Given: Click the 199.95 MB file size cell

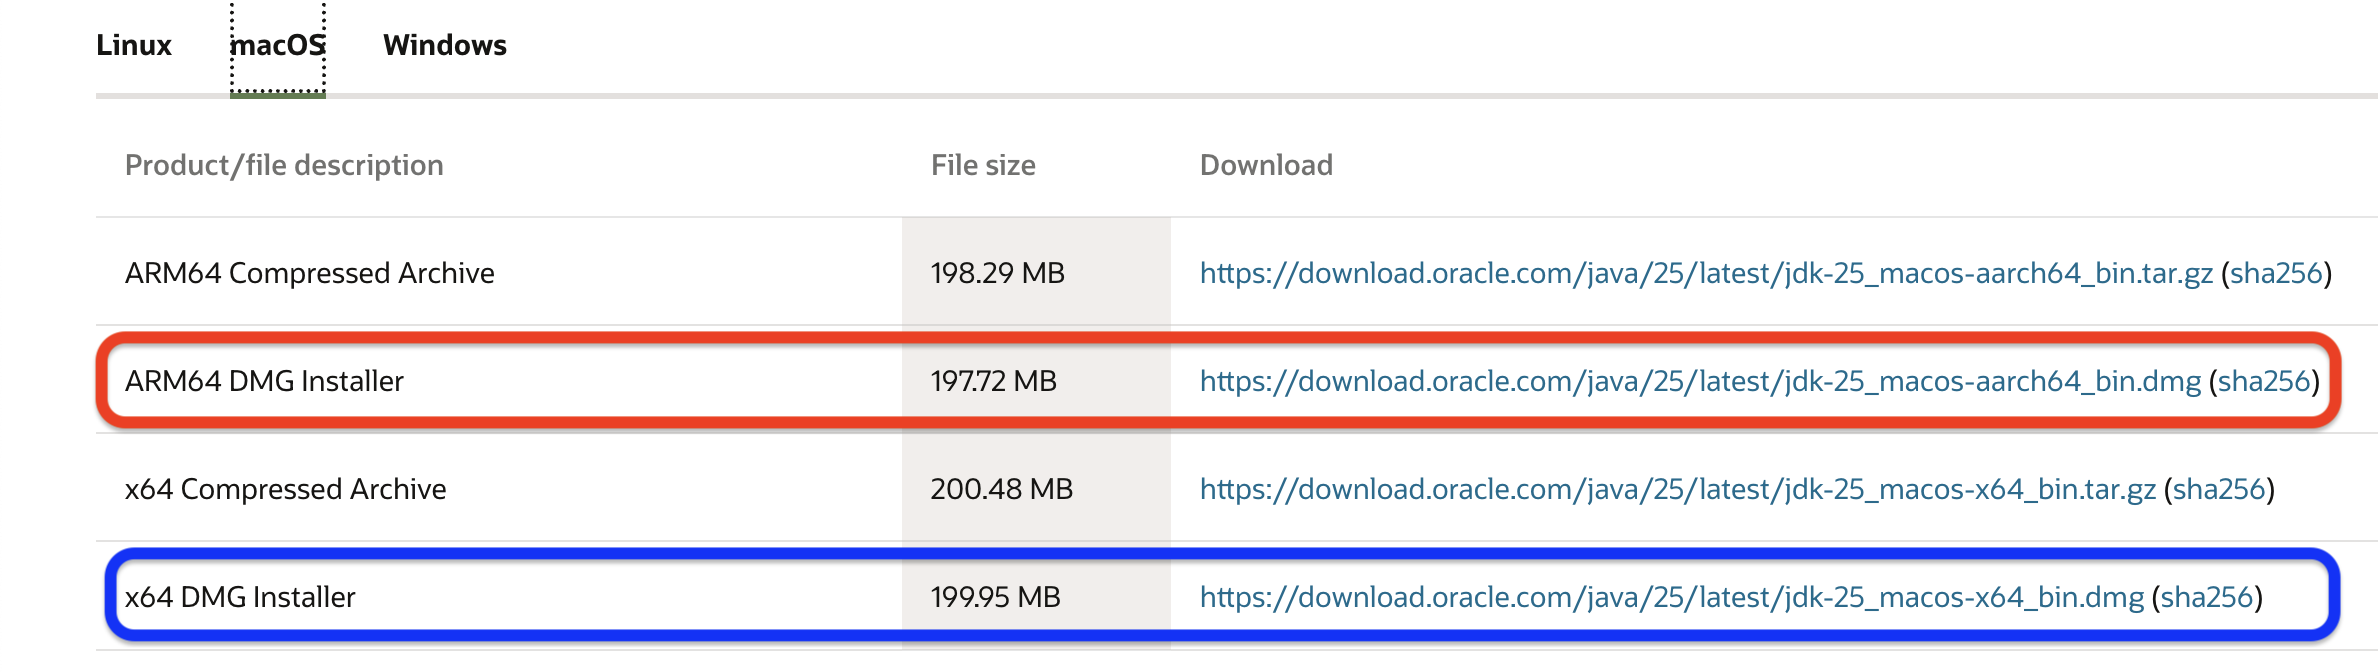Looking at the screenshot, I should tap(996, 599).
